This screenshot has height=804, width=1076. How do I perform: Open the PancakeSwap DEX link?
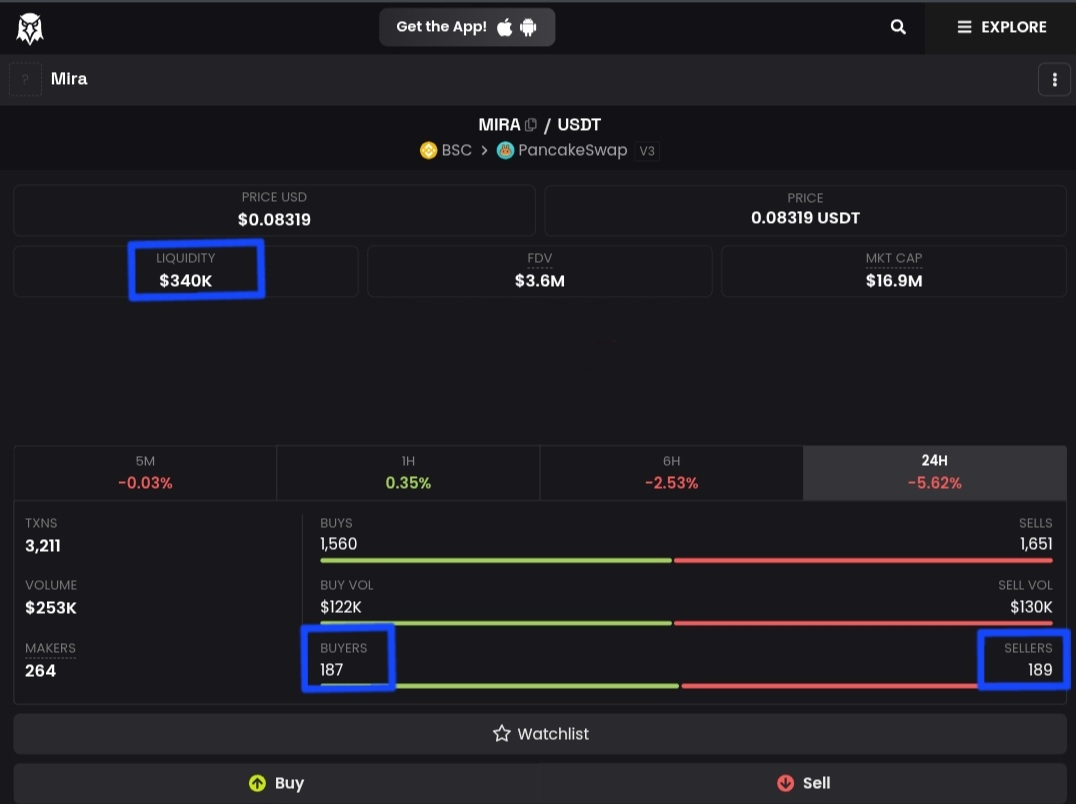tap(562, 150)
